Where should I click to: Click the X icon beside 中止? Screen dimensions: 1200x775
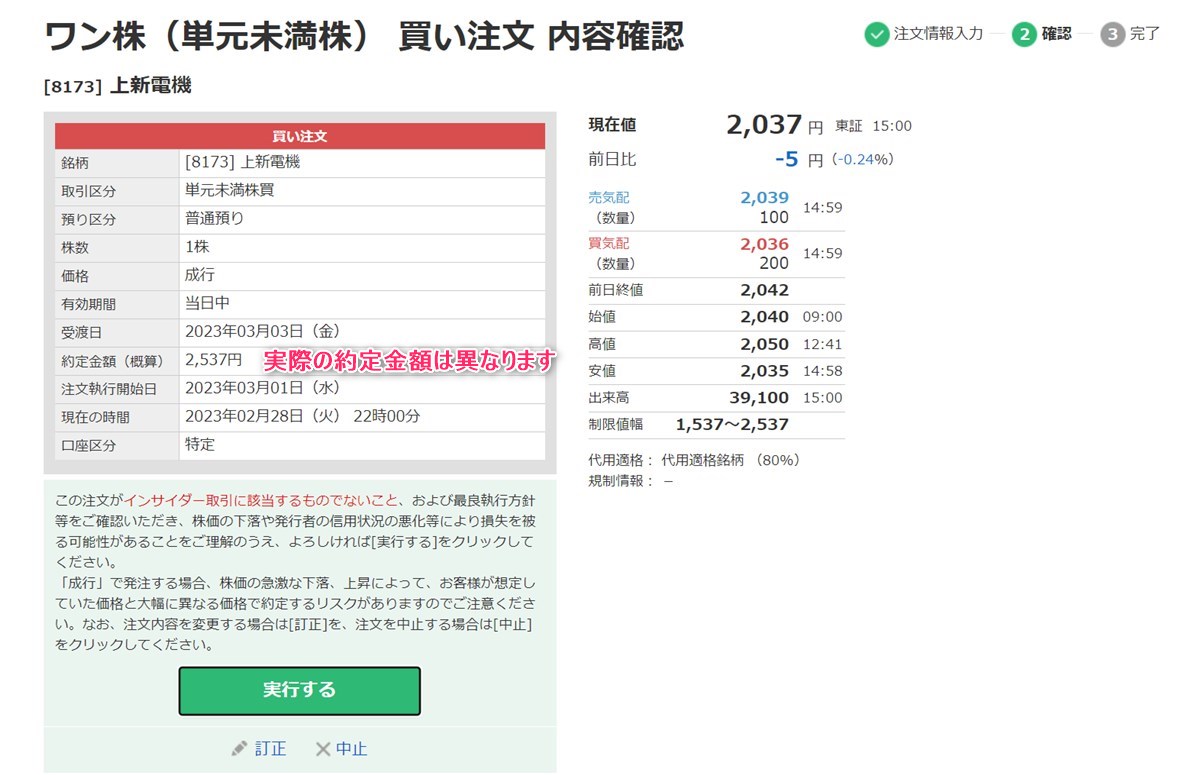pyautogui.click(x=322, y=749)
